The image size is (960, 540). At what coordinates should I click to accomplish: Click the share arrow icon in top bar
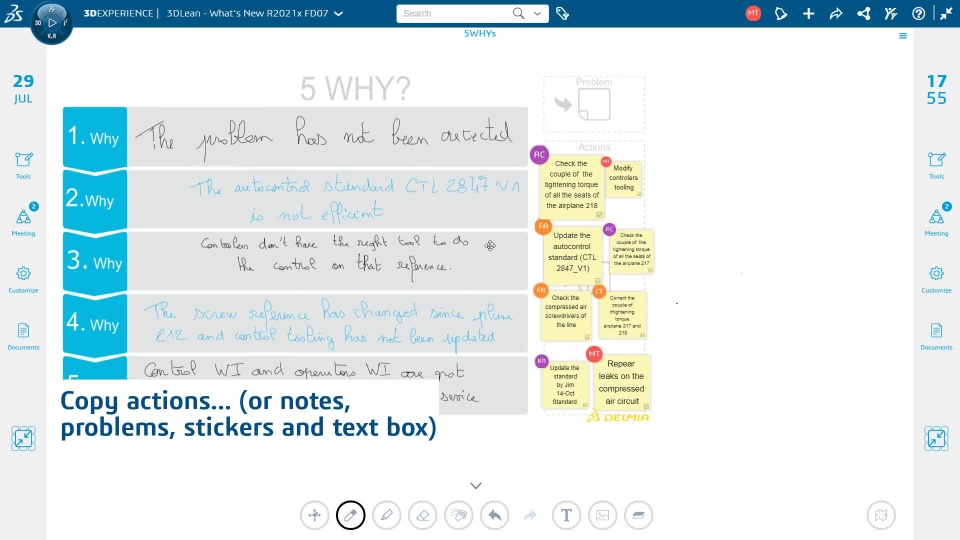836,13
